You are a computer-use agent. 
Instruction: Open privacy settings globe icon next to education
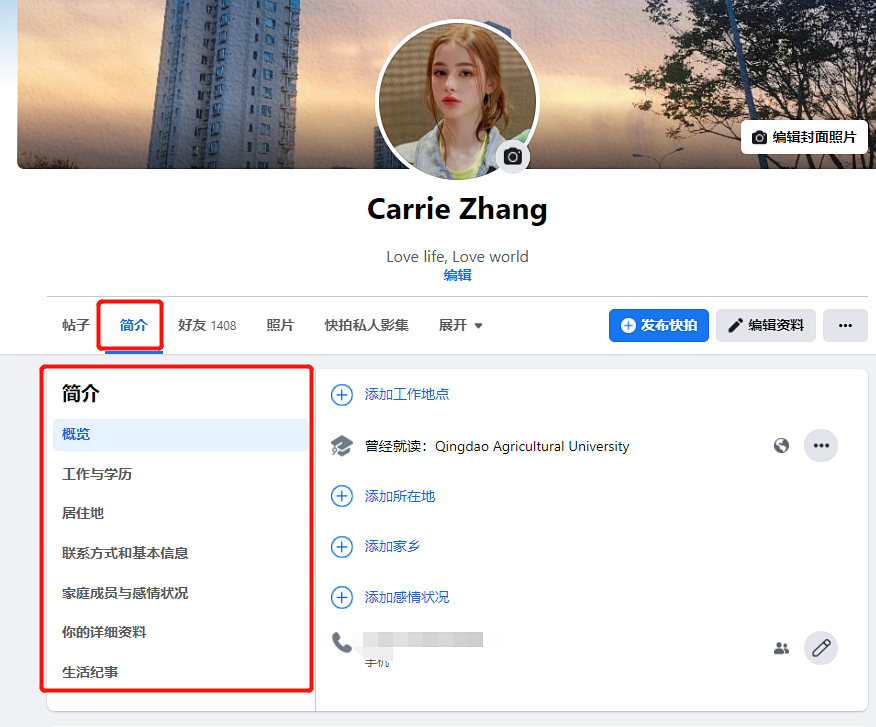(781, 446)
